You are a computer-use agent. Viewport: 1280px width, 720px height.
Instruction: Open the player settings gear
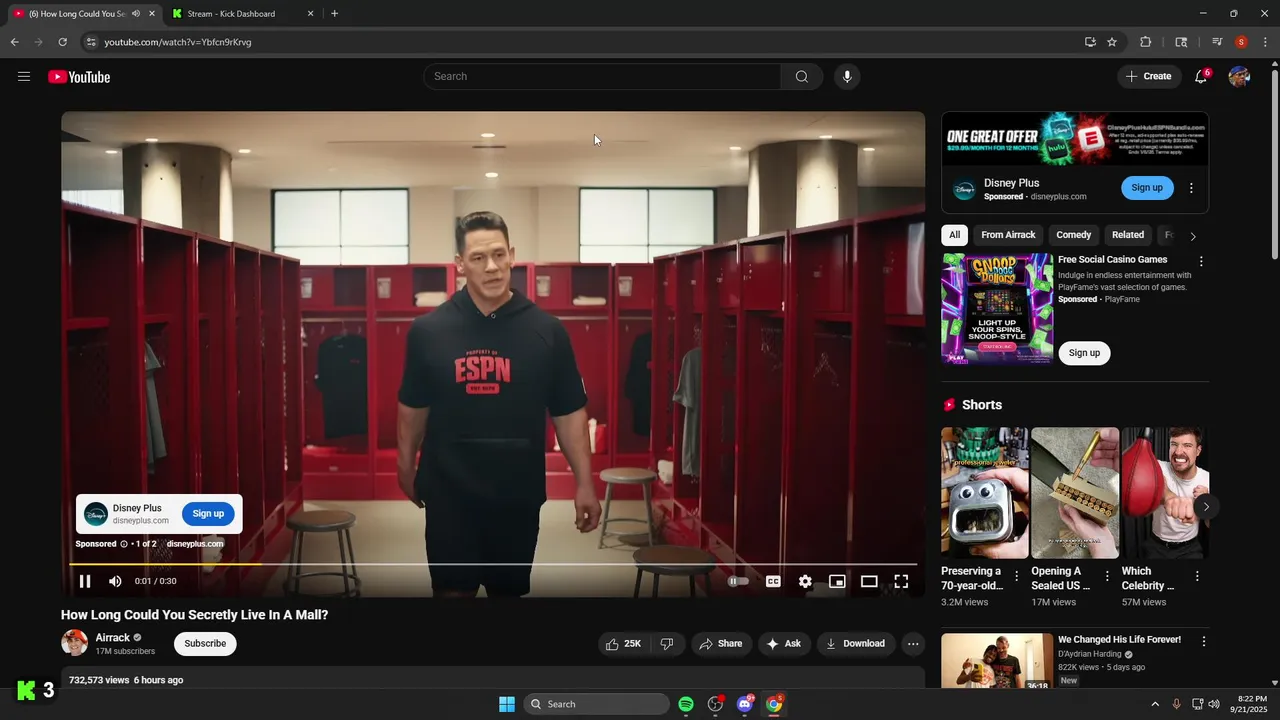(x=805, y=581)
